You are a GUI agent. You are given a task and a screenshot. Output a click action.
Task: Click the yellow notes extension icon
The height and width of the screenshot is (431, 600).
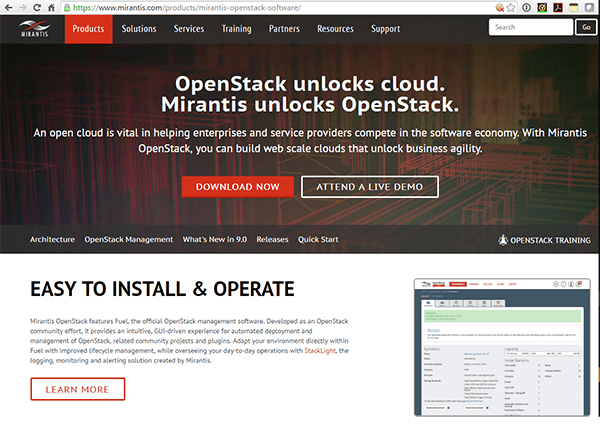pos(573,7)
